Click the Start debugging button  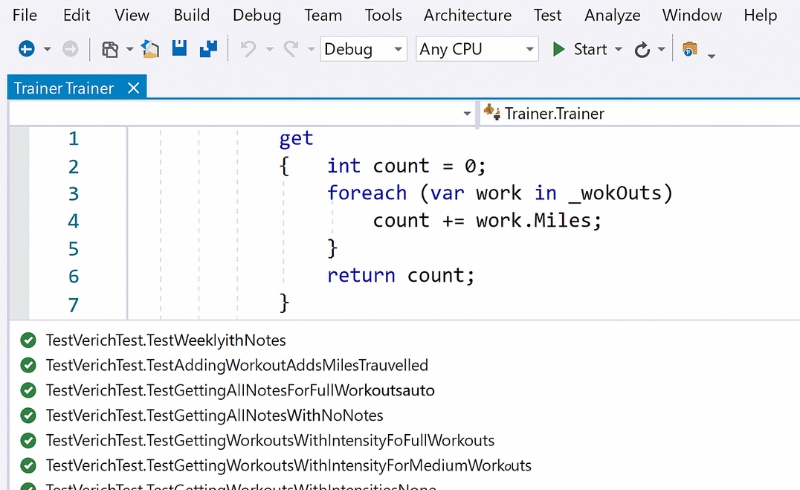tap(581, 49)
